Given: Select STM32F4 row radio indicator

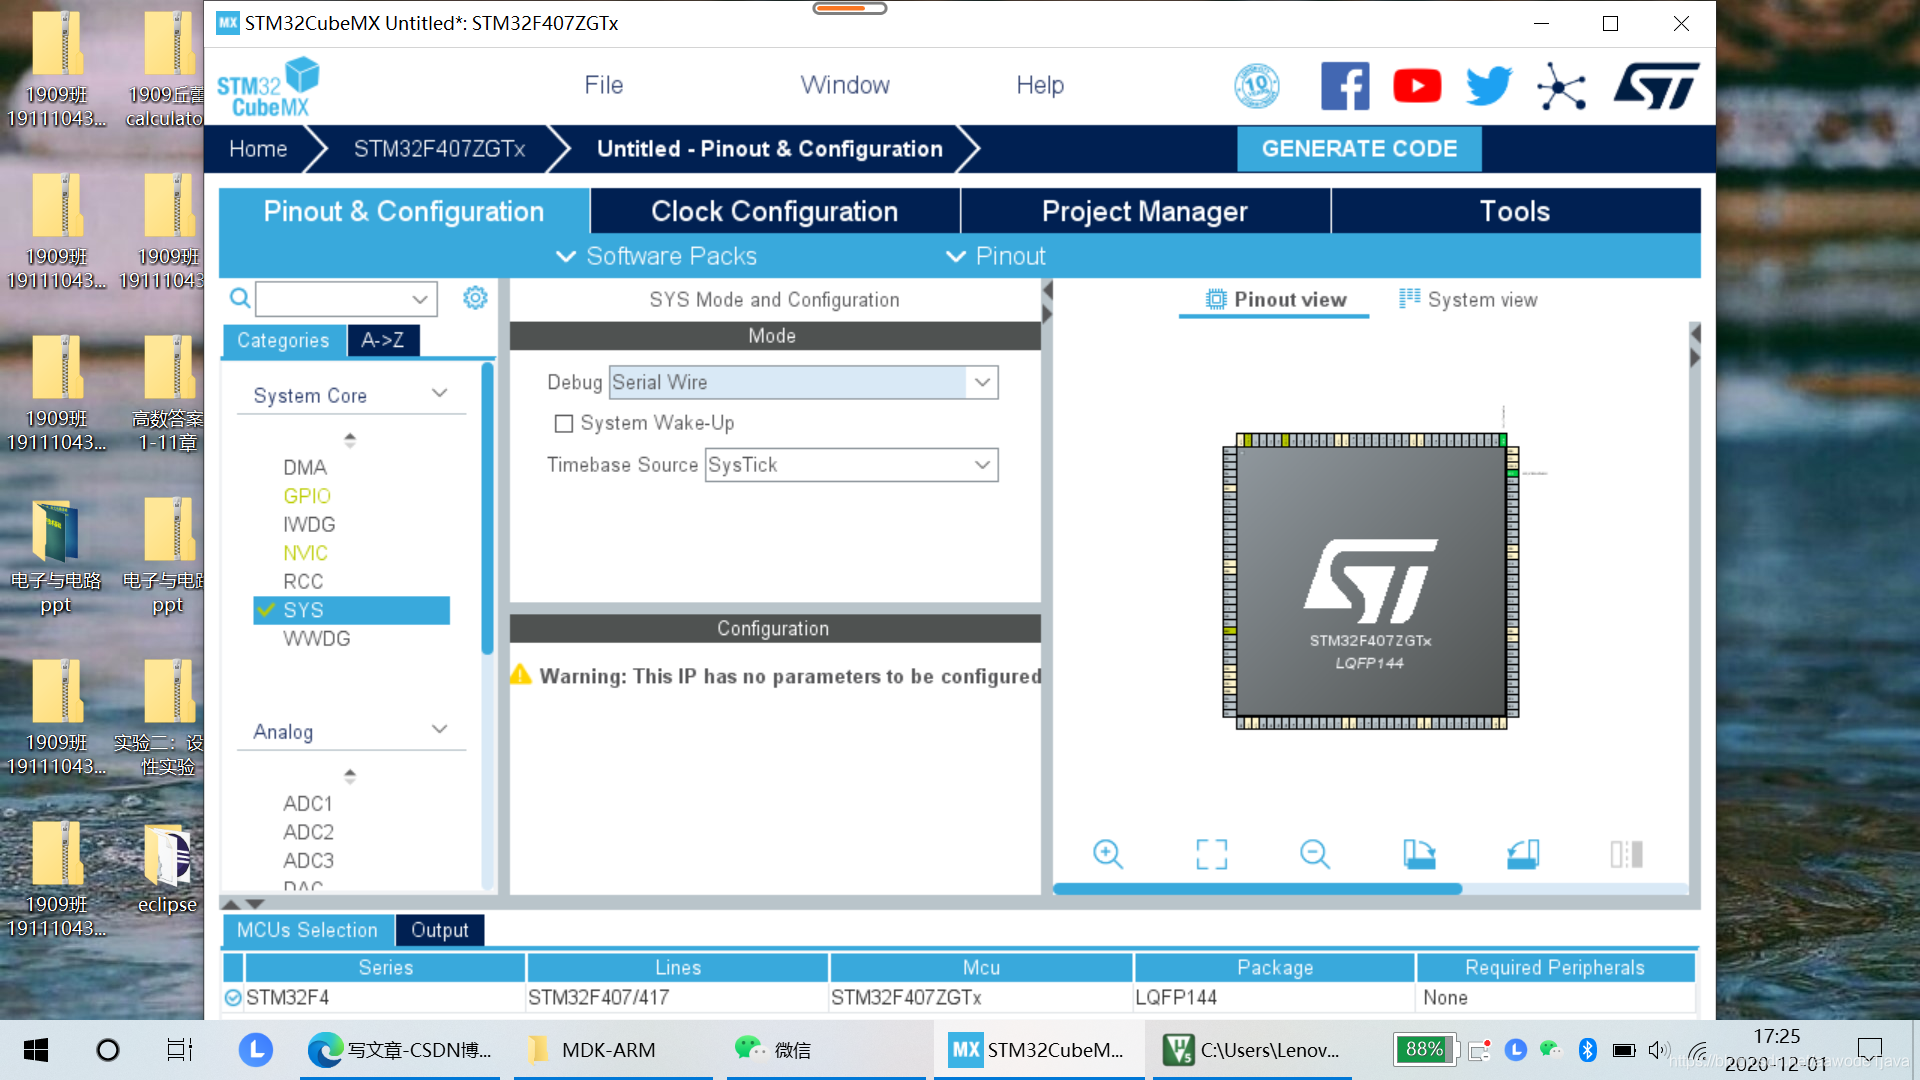Looking at the screenshot, I should tap(233, 997).
